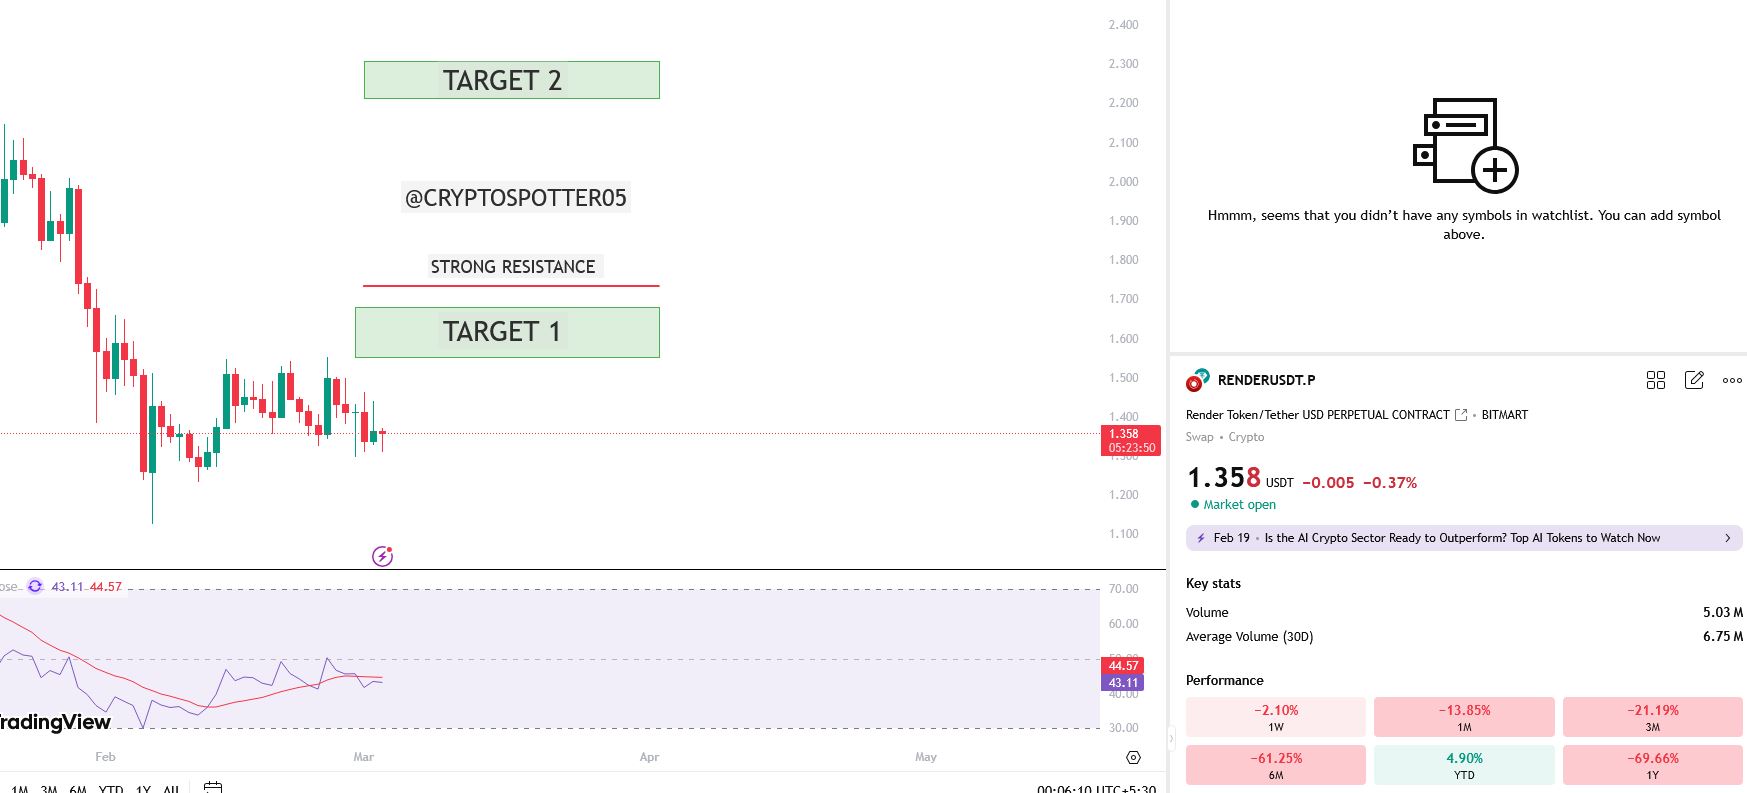Click the note edit icon beside RENDERUSDT.P
Viewport: 1747px width, 793px height.
(1694, 380)
